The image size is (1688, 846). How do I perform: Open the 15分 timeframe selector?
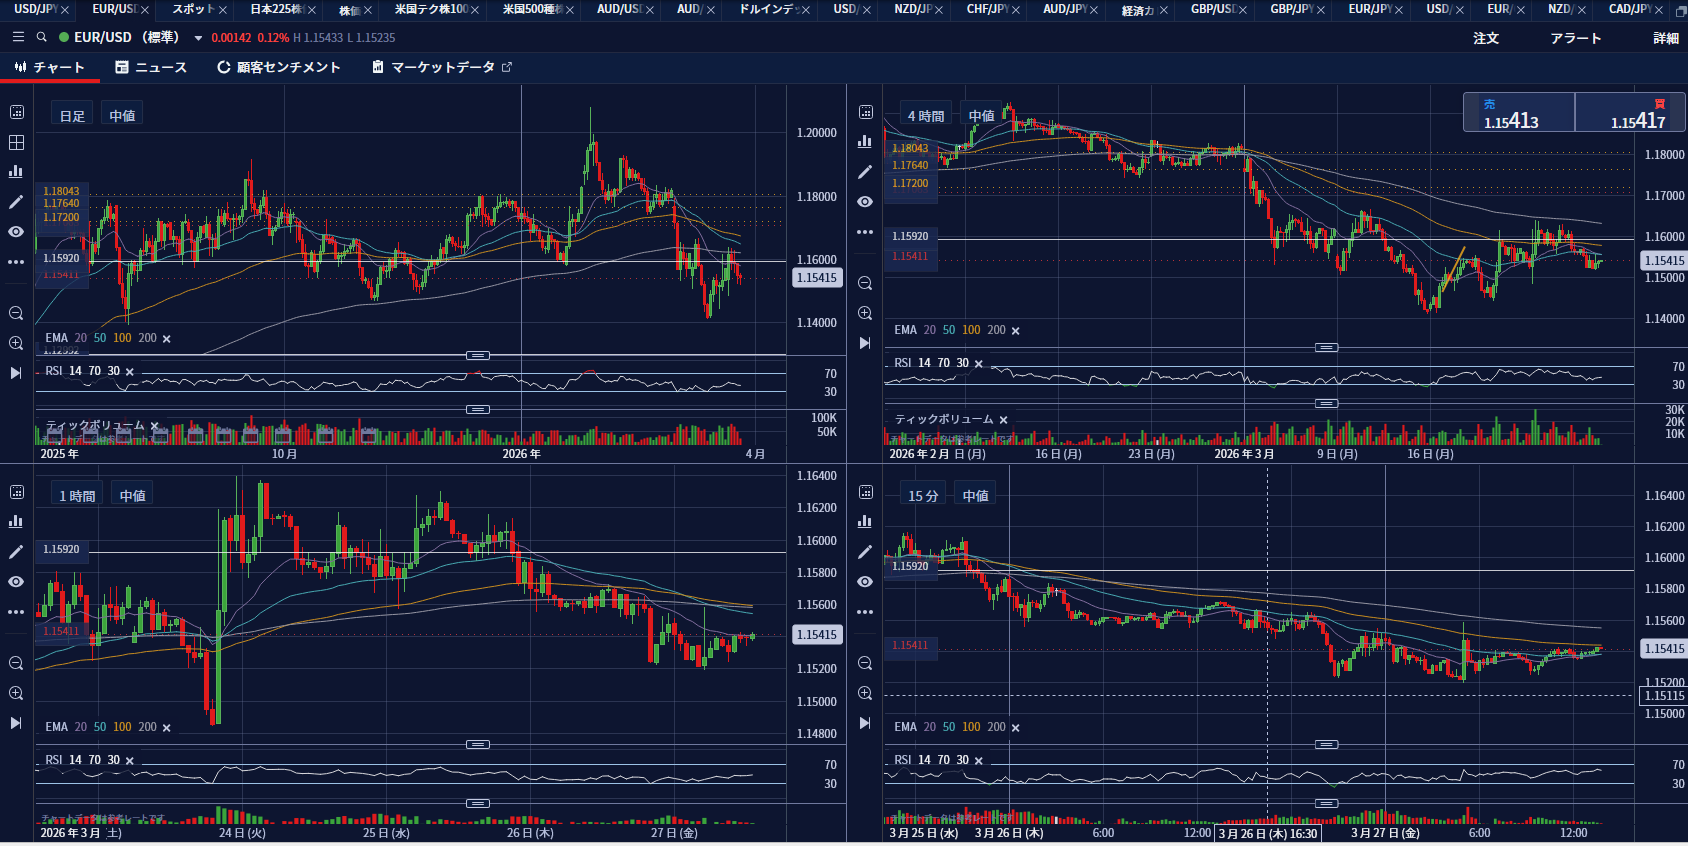[x=923, y=496]
